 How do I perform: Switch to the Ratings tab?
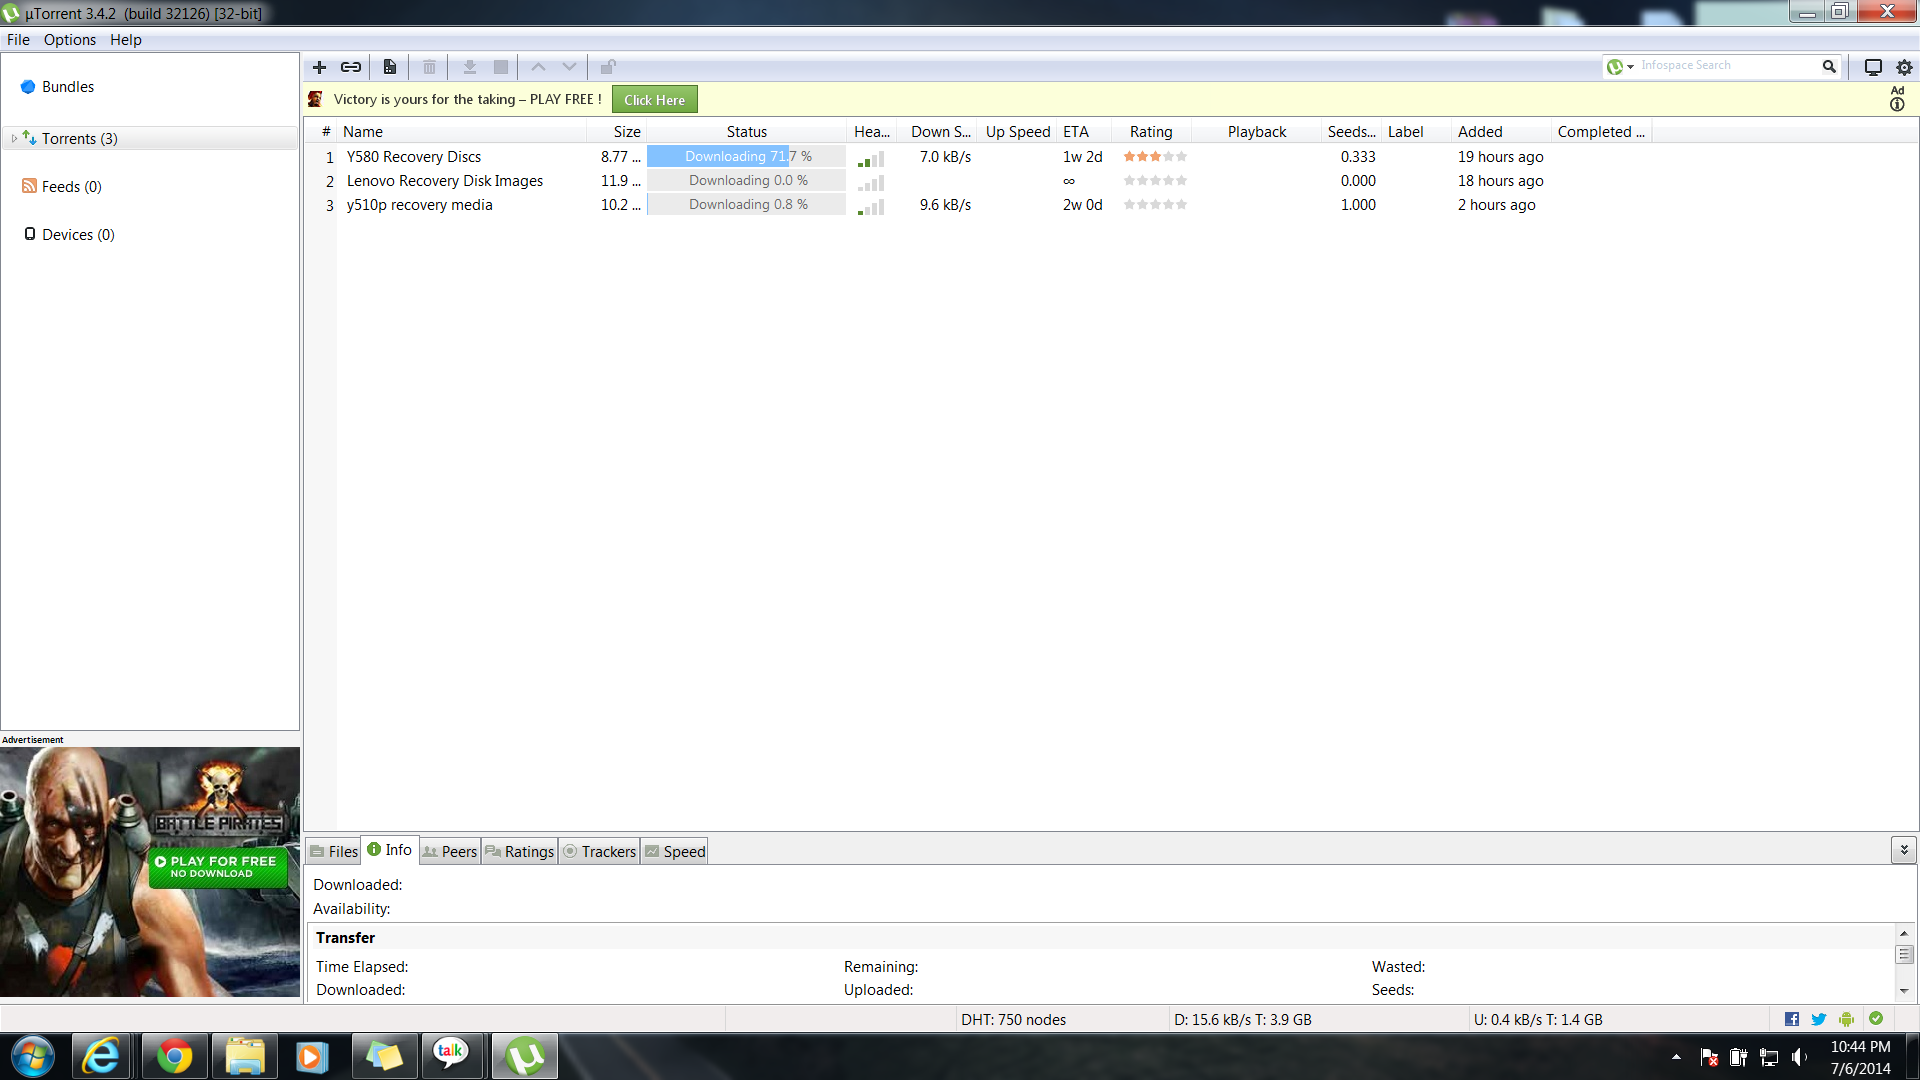coord(519,851)
